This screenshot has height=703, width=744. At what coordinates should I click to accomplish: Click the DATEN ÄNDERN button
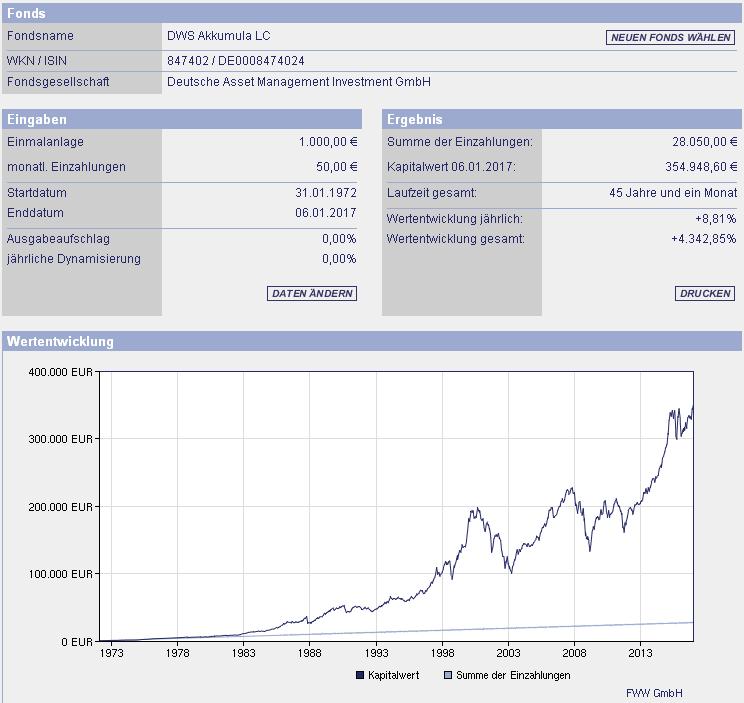point(312,294)
